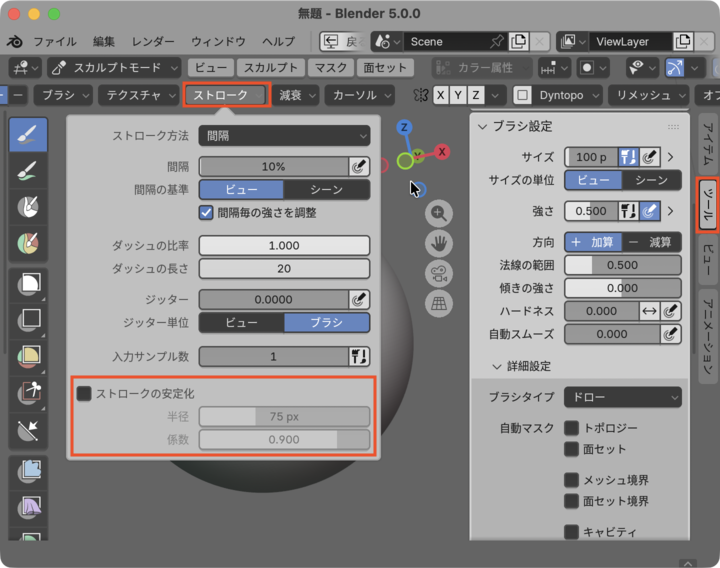
Task: Open the ストローク方法 dropdown
Action: coord(284,135)
